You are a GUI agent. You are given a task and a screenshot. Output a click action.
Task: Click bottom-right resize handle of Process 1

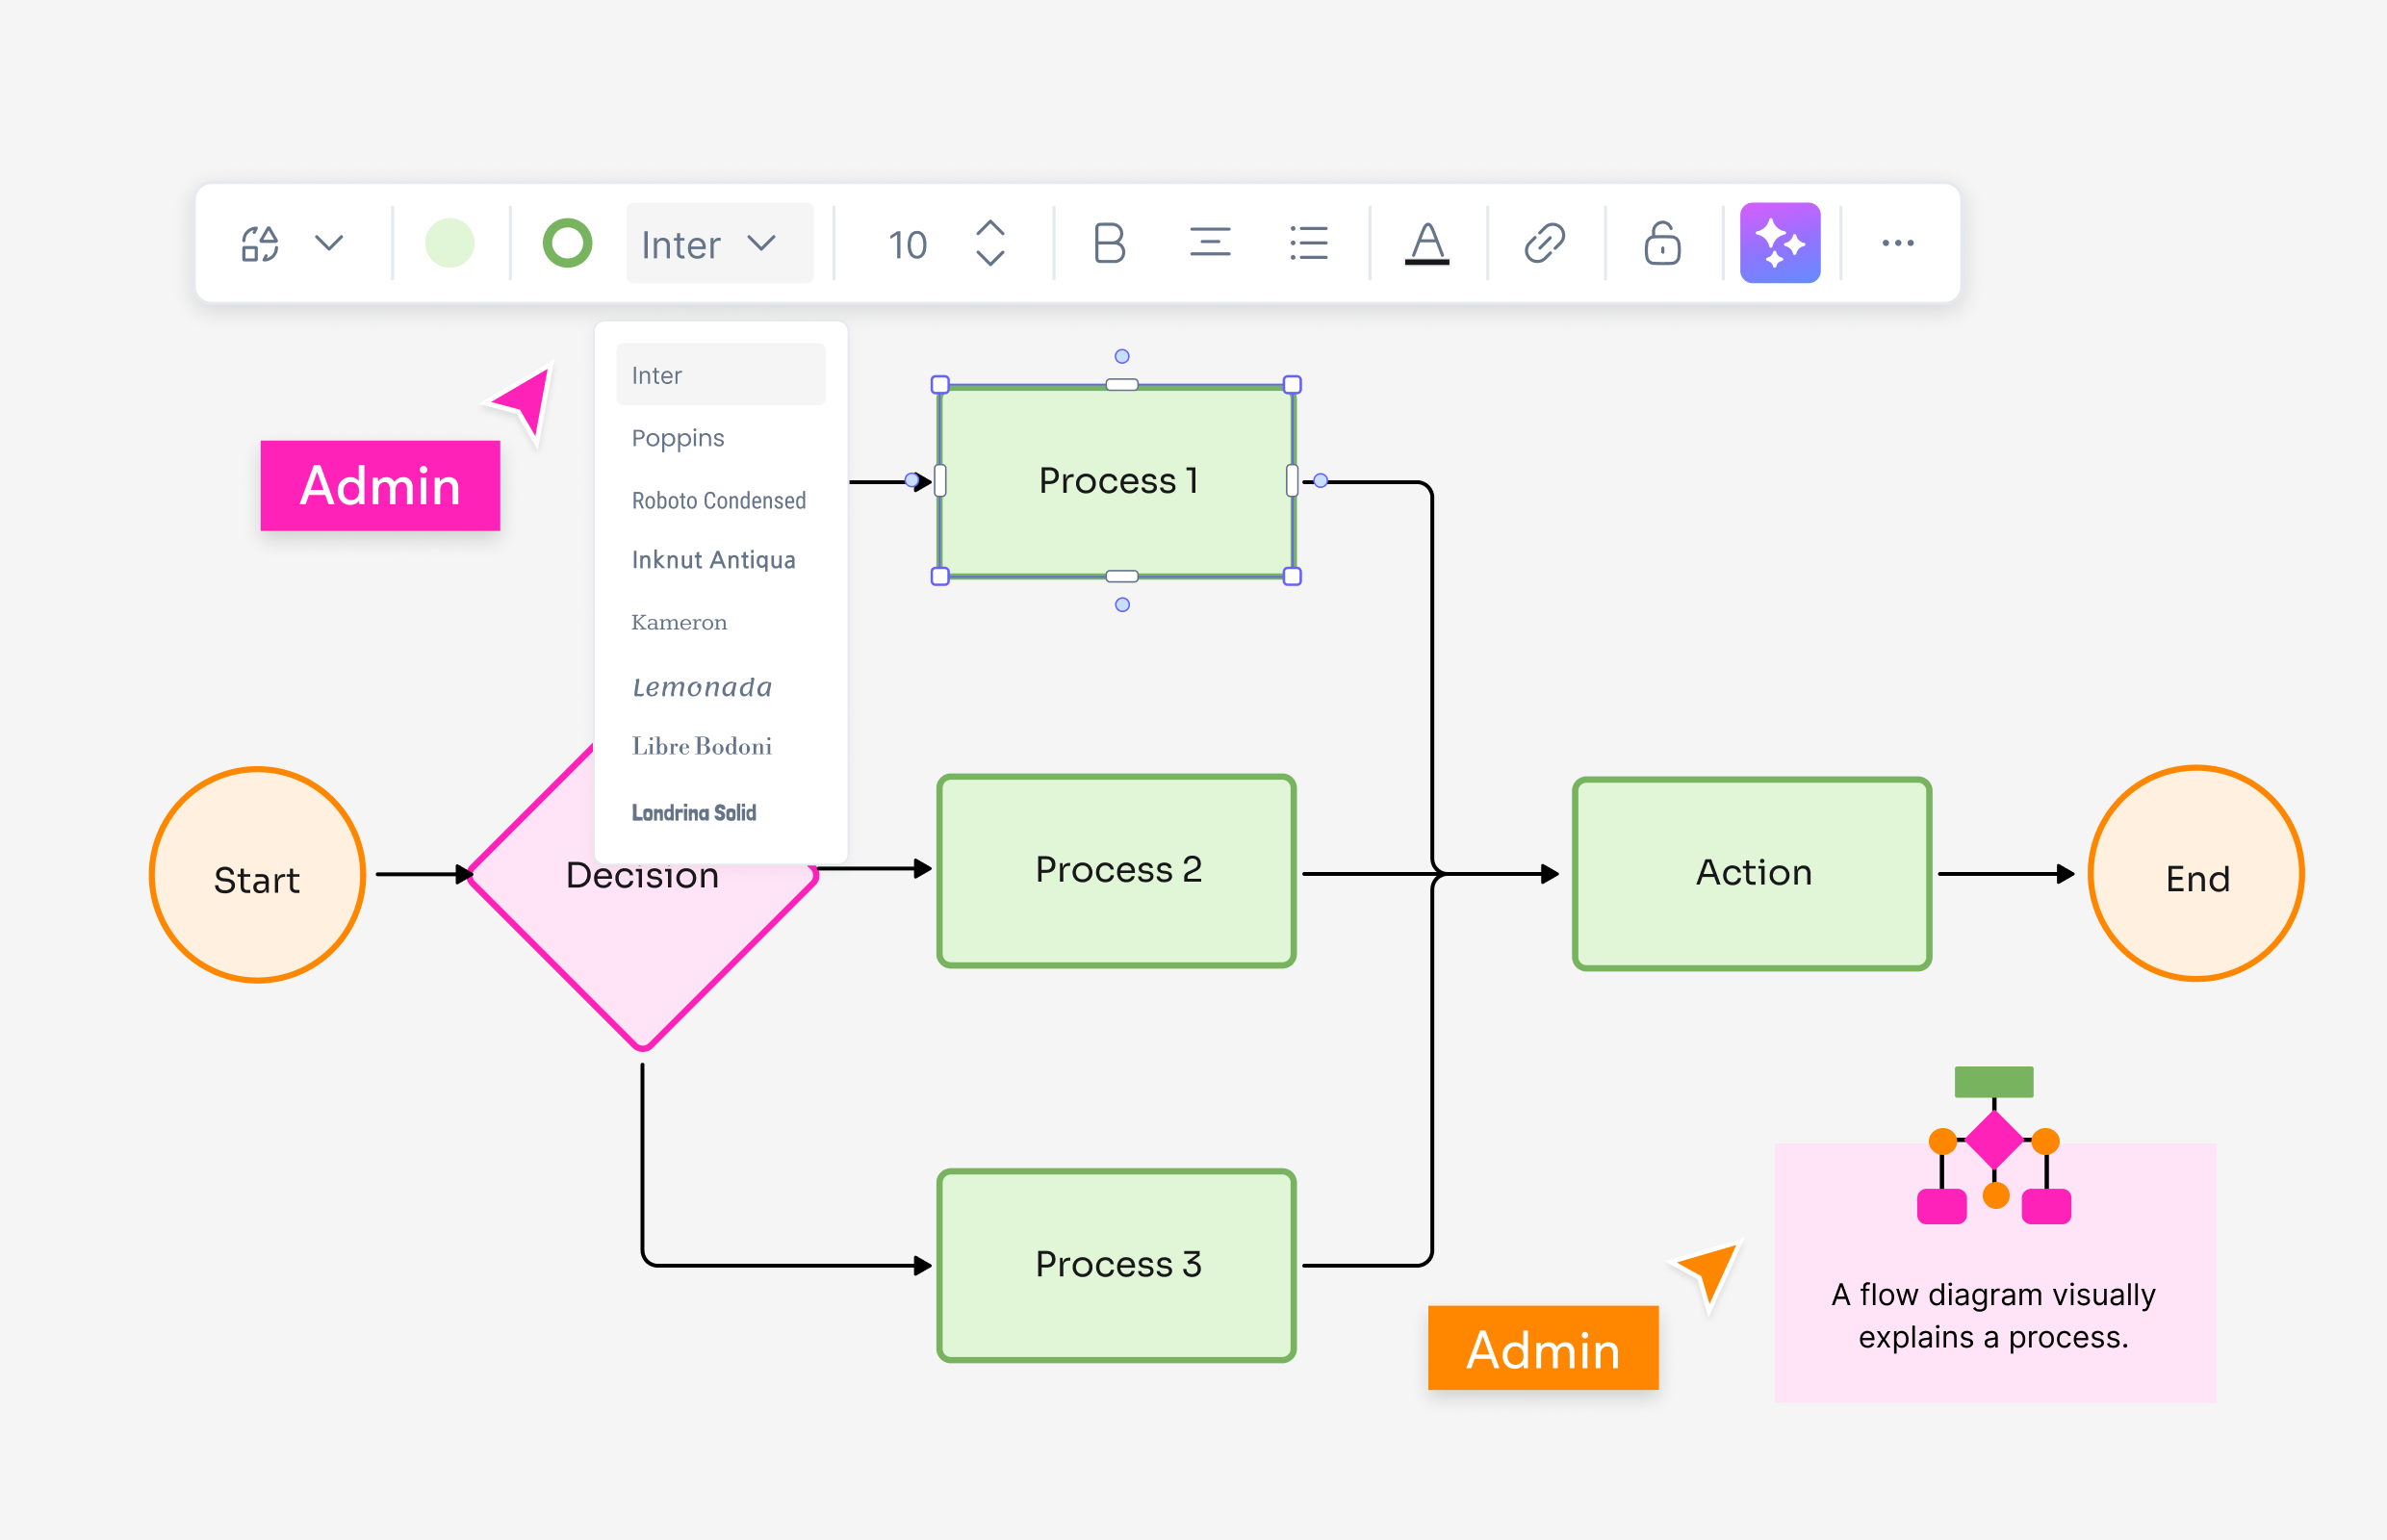(1292, 576)
